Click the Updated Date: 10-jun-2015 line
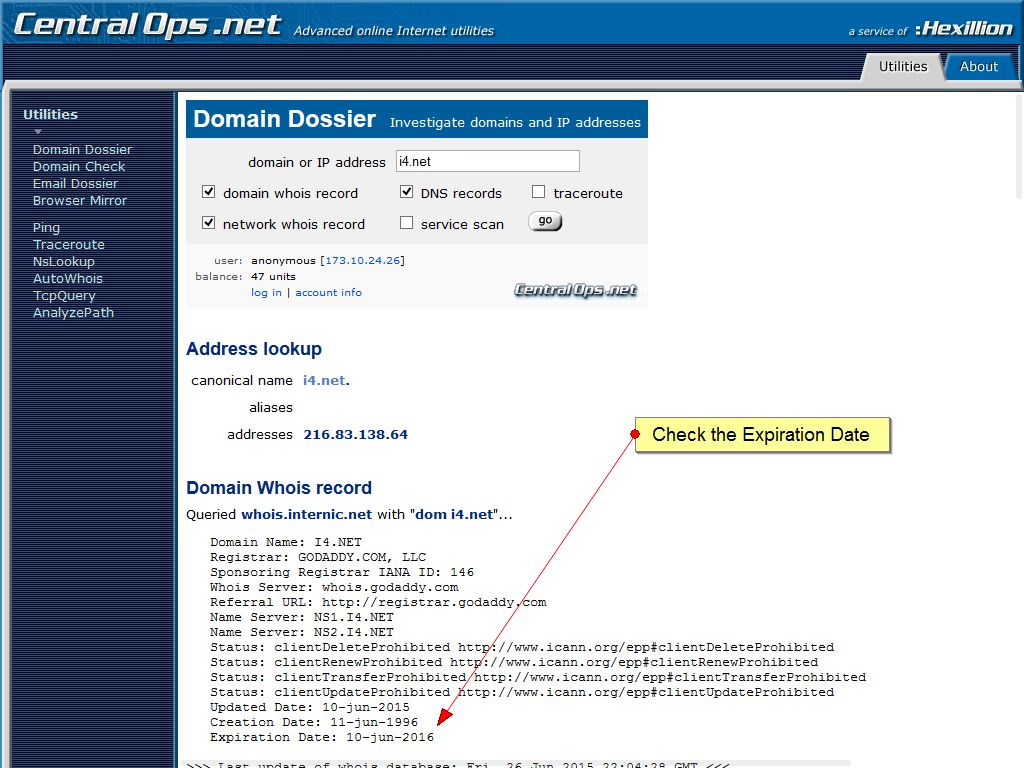 click(310, 707)
